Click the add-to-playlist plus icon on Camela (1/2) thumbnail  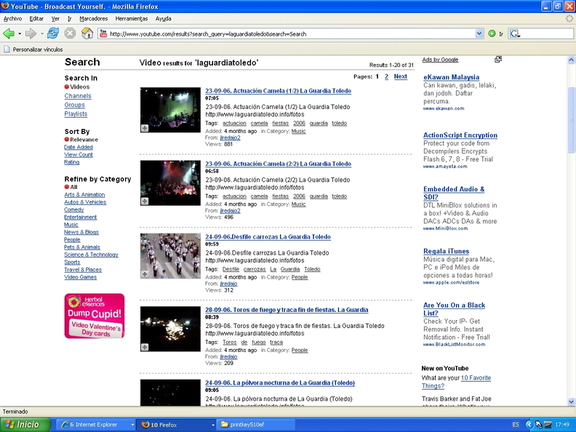click(x=144, y=128)
